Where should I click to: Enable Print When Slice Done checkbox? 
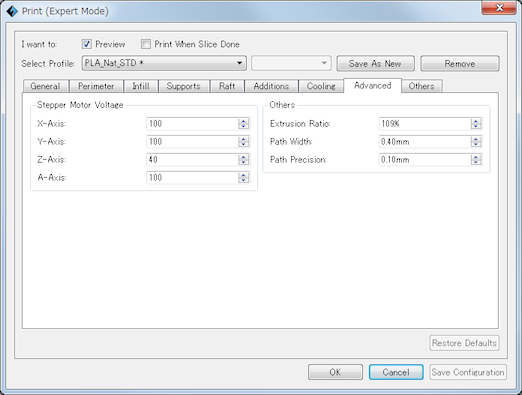146,44
